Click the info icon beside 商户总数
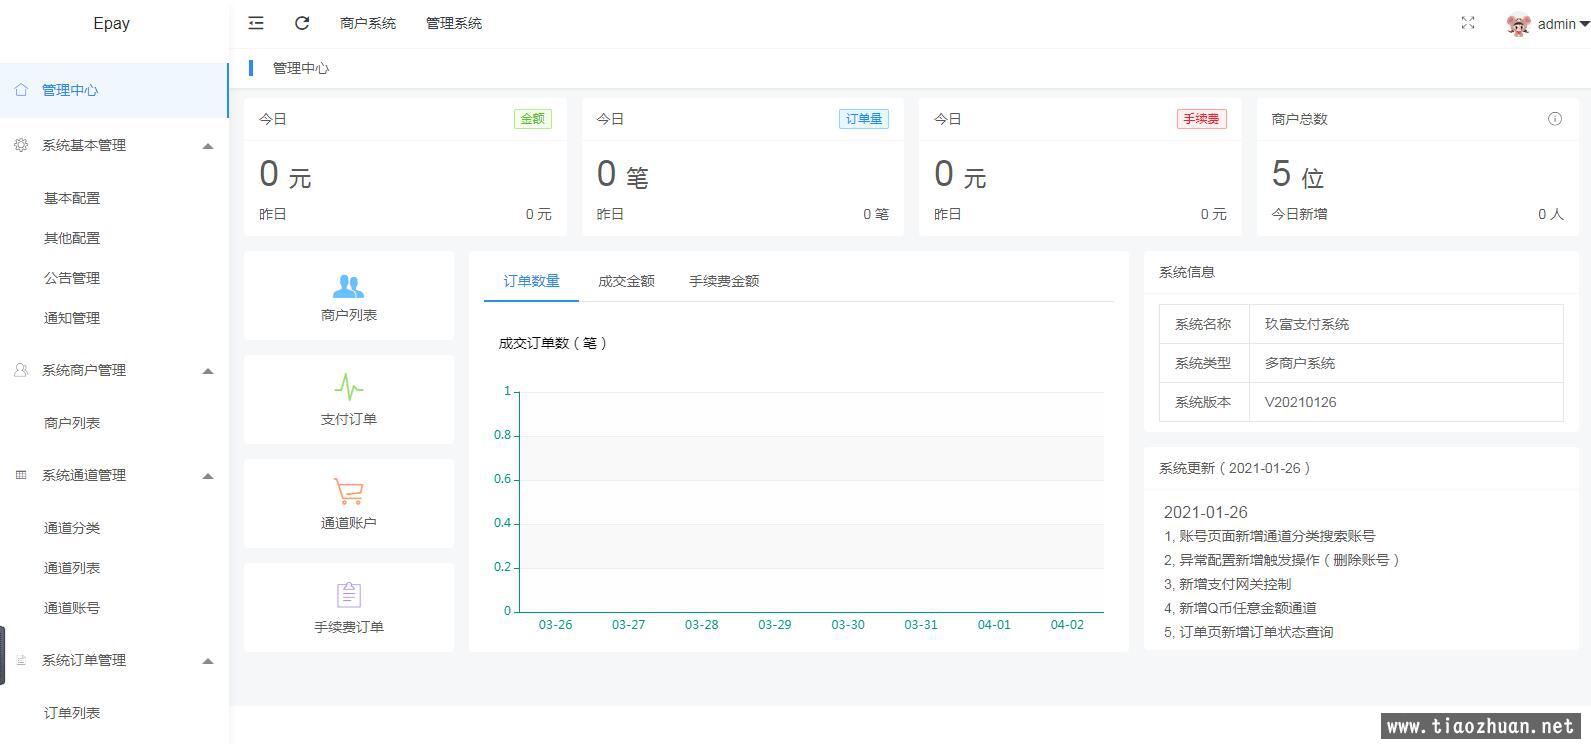 [x=1554, y=119]
